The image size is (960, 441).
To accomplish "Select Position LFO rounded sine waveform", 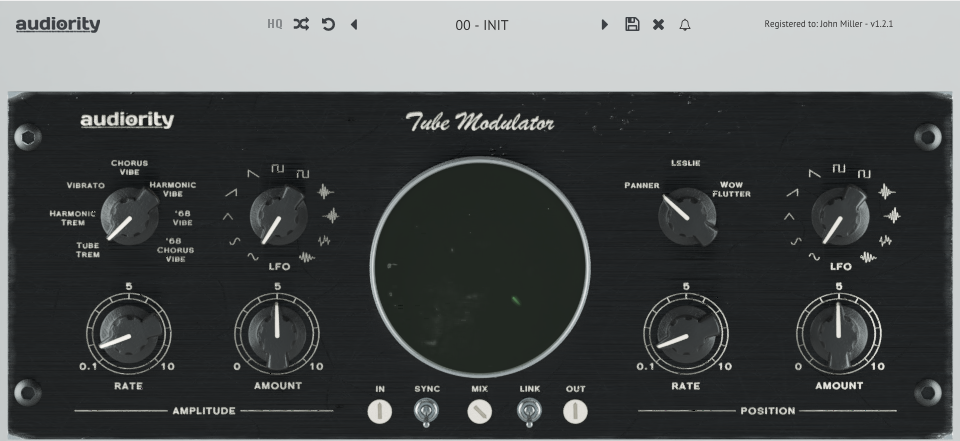I will (x=796, y=241).
